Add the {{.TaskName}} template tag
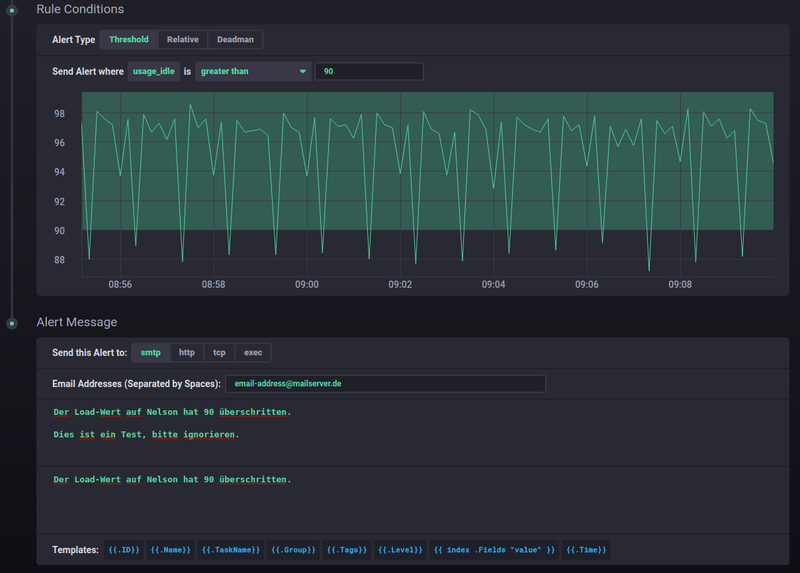The image size is (800, 573). point(231,550)
